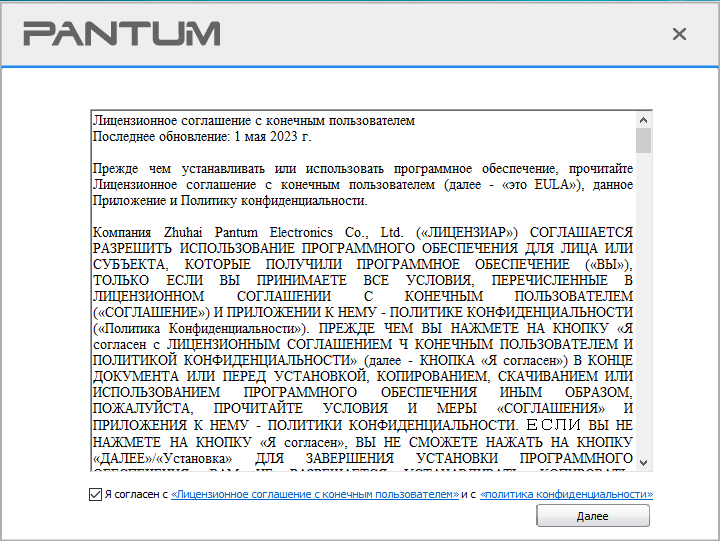This screenshot has height=541, width=720.
Task: Click the text "Zhuhai Pantum Electronics Co., Ltd."
Action: click(283, 232)
